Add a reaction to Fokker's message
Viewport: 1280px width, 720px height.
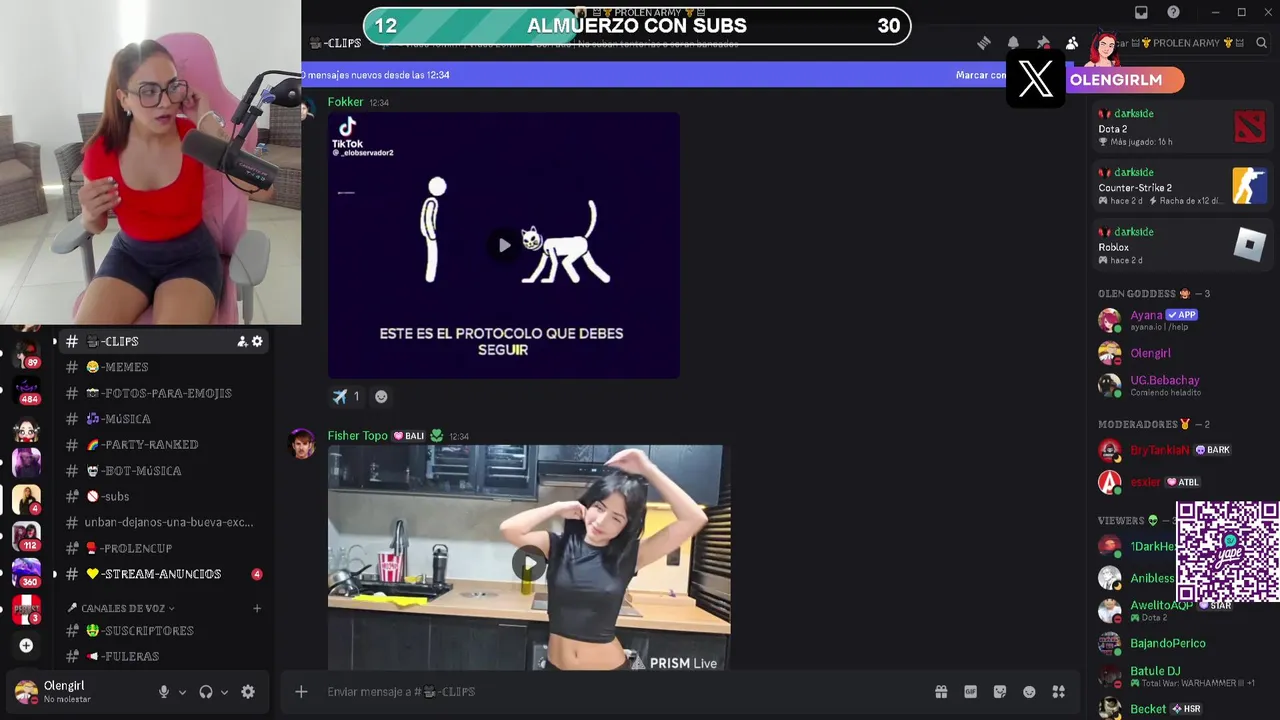[x=381, y=396]
